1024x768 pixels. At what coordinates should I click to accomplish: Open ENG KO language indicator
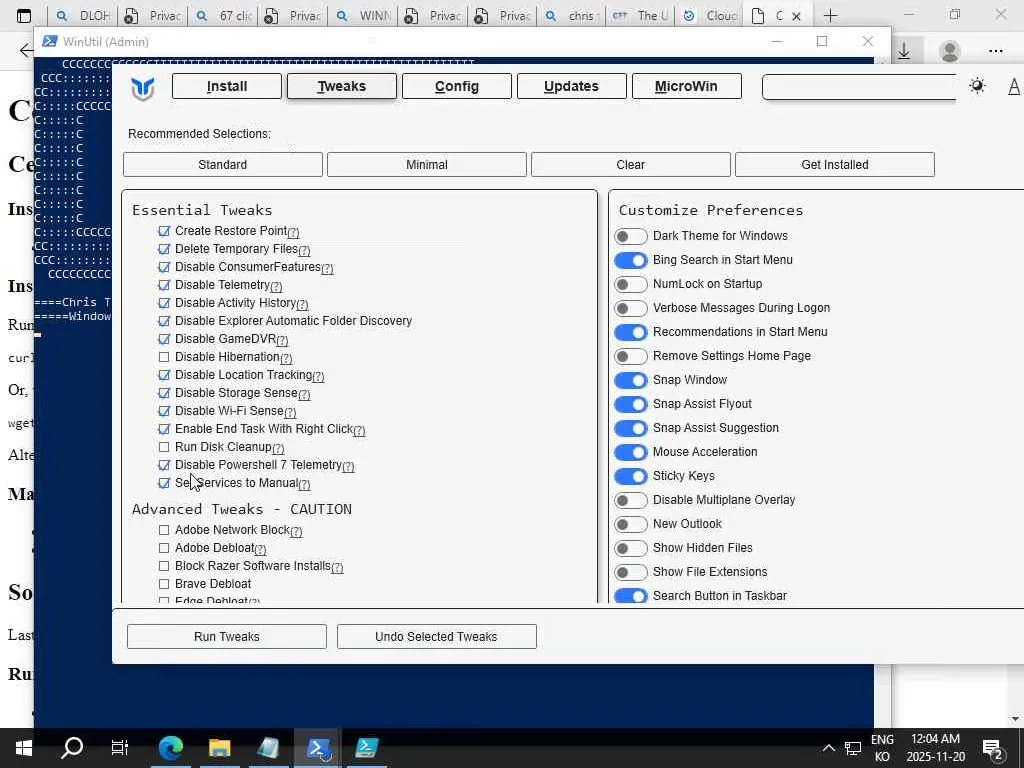point(882,748)
